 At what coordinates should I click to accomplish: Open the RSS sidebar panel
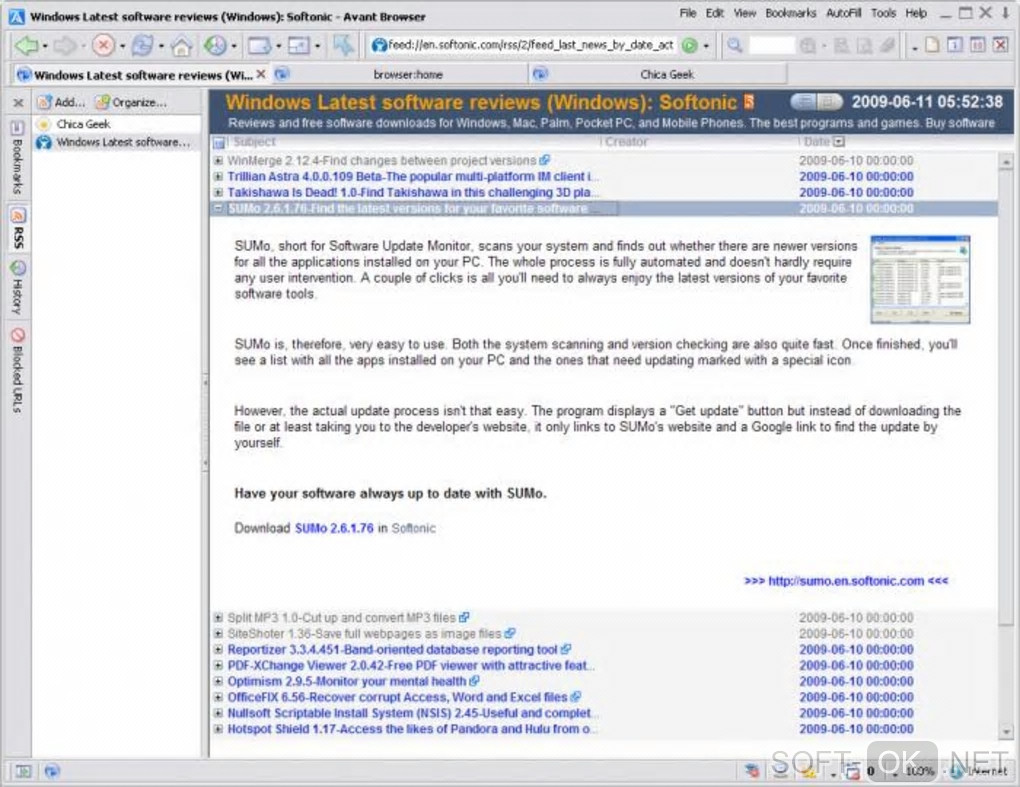18,228
